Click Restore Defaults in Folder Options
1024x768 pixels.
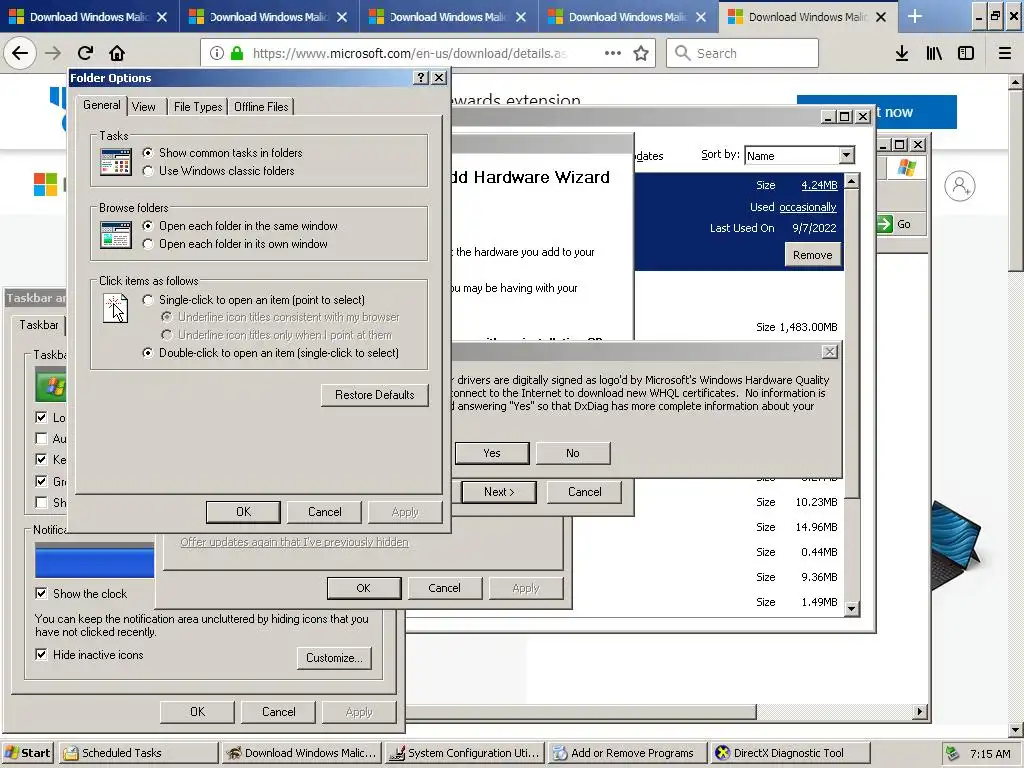pyautogui.click(x=375, y=395)
